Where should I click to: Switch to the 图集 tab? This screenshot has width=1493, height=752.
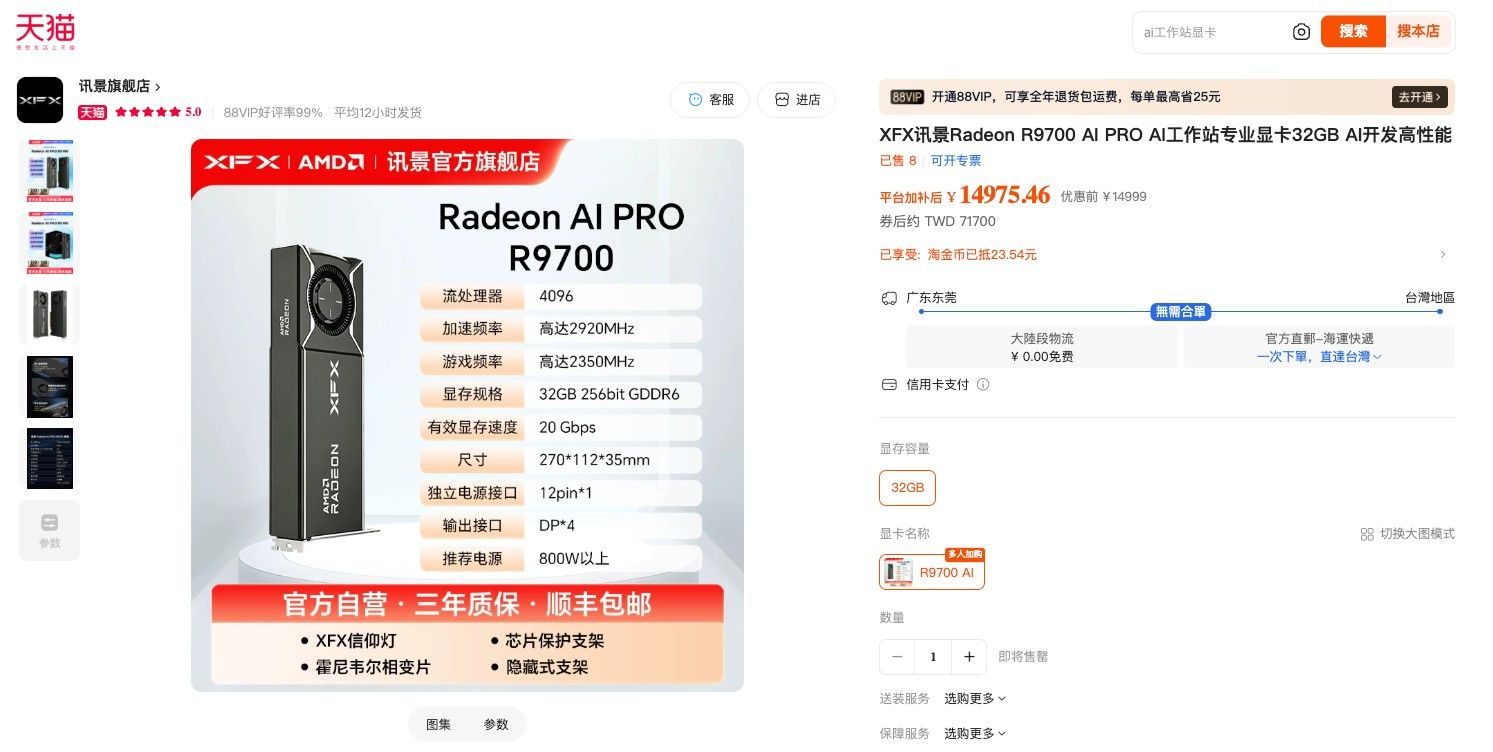coord(438,724)
